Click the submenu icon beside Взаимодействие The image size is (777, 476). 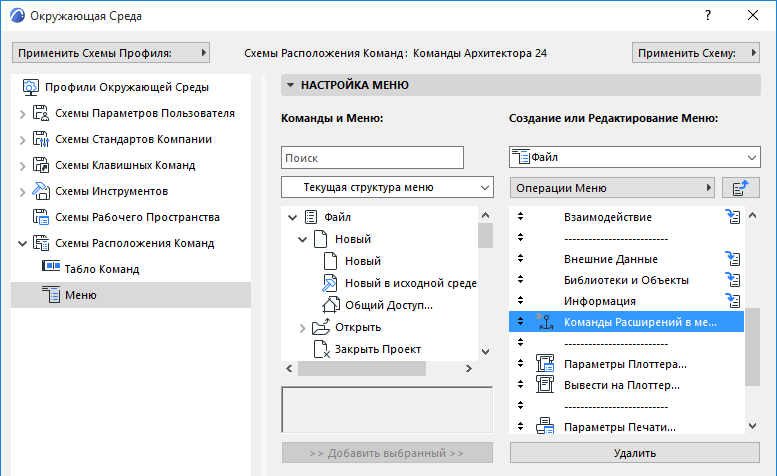[x=733, y=217]
